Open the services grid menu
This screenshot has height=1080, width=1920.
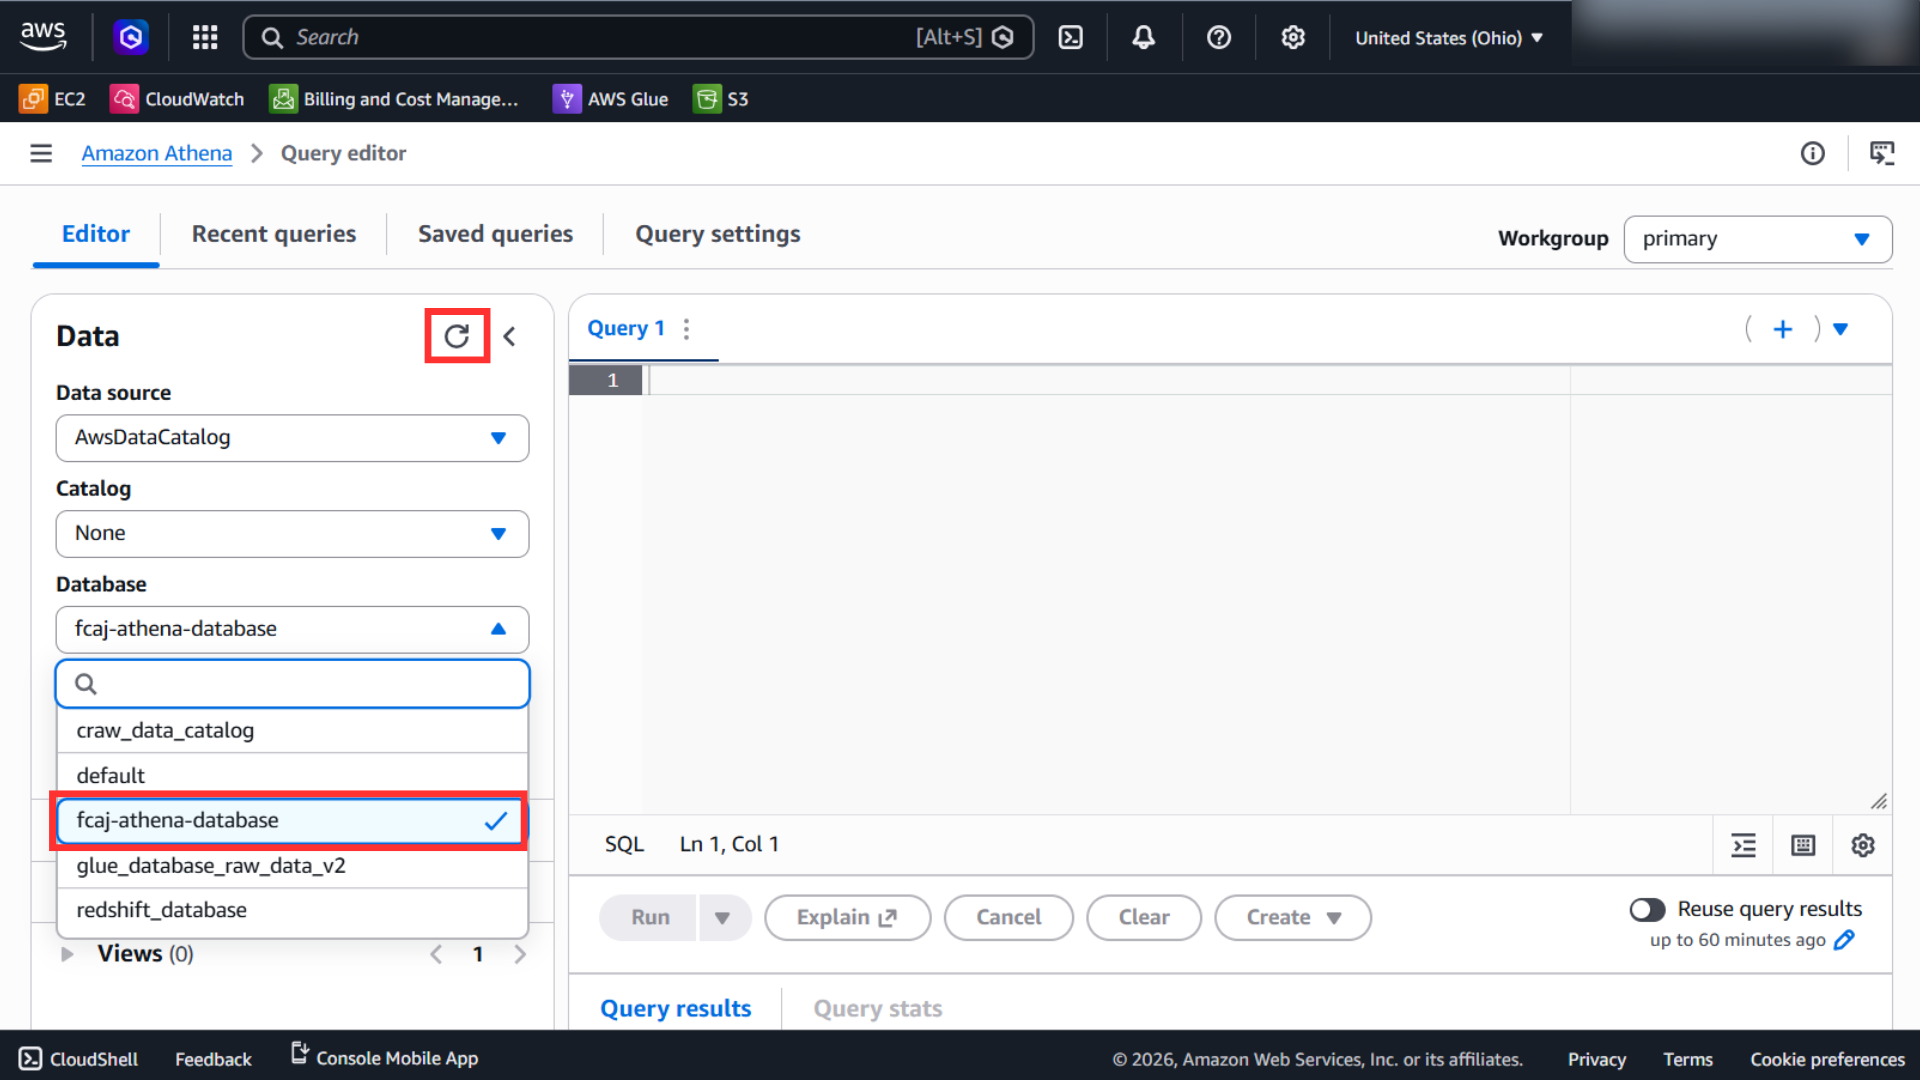tap(205, 37)
